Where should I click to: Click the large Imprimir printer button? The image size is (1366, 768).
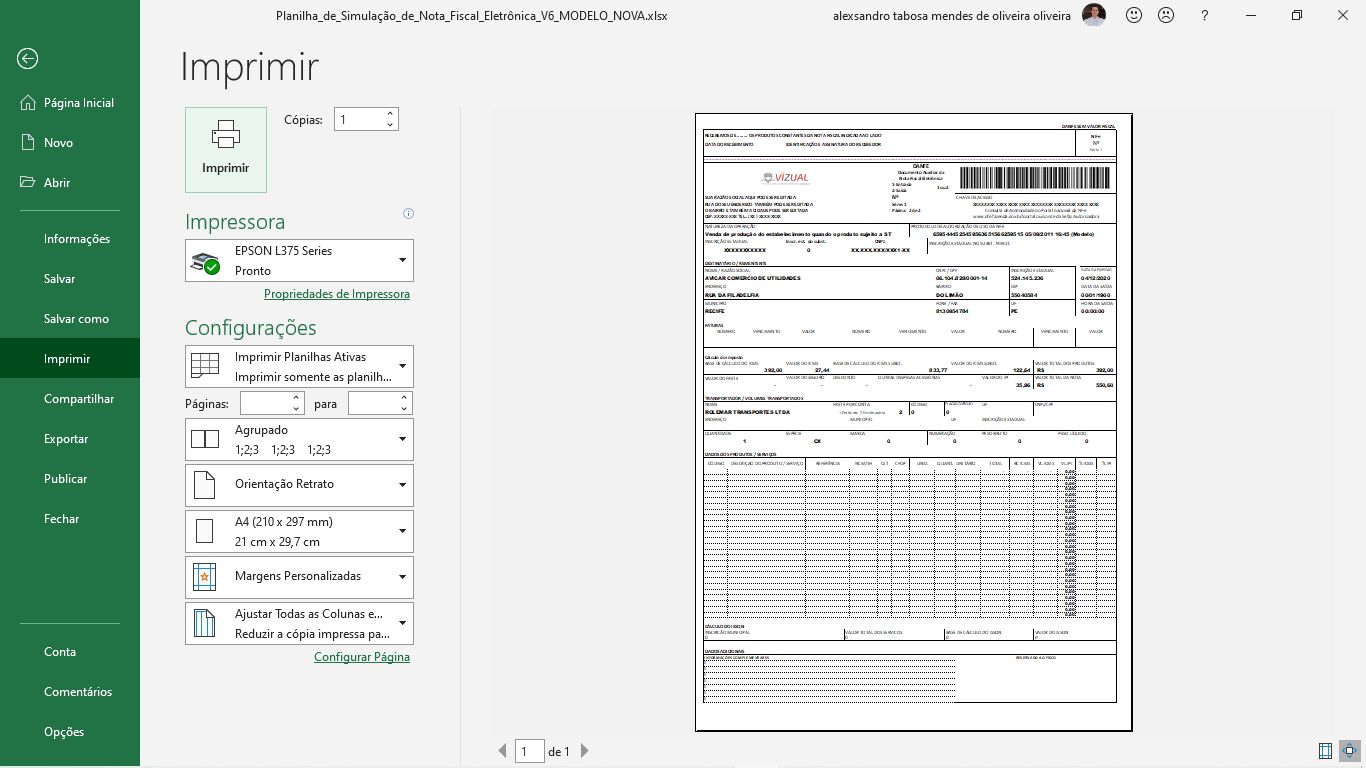(x=226, y=150)
